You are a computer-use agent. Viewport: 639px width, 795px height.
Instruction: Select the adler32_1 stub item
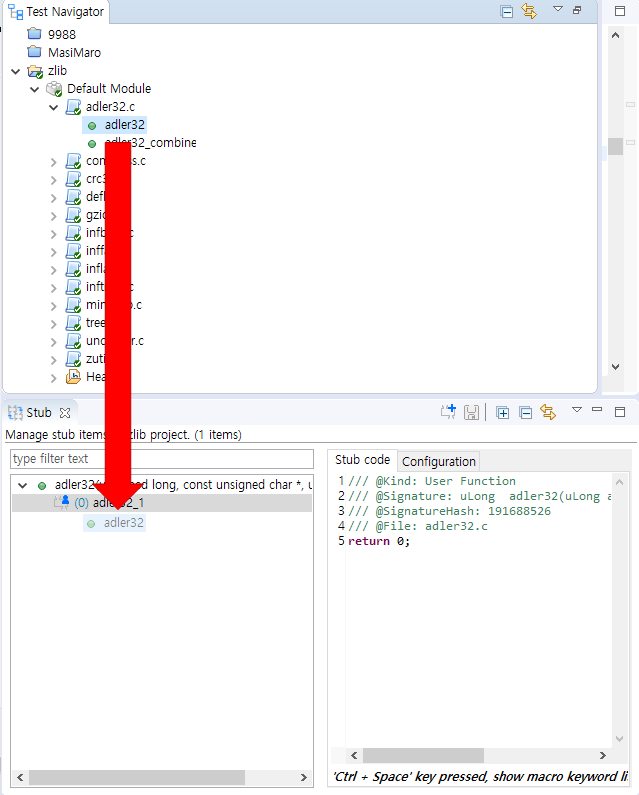pos(162,503)
